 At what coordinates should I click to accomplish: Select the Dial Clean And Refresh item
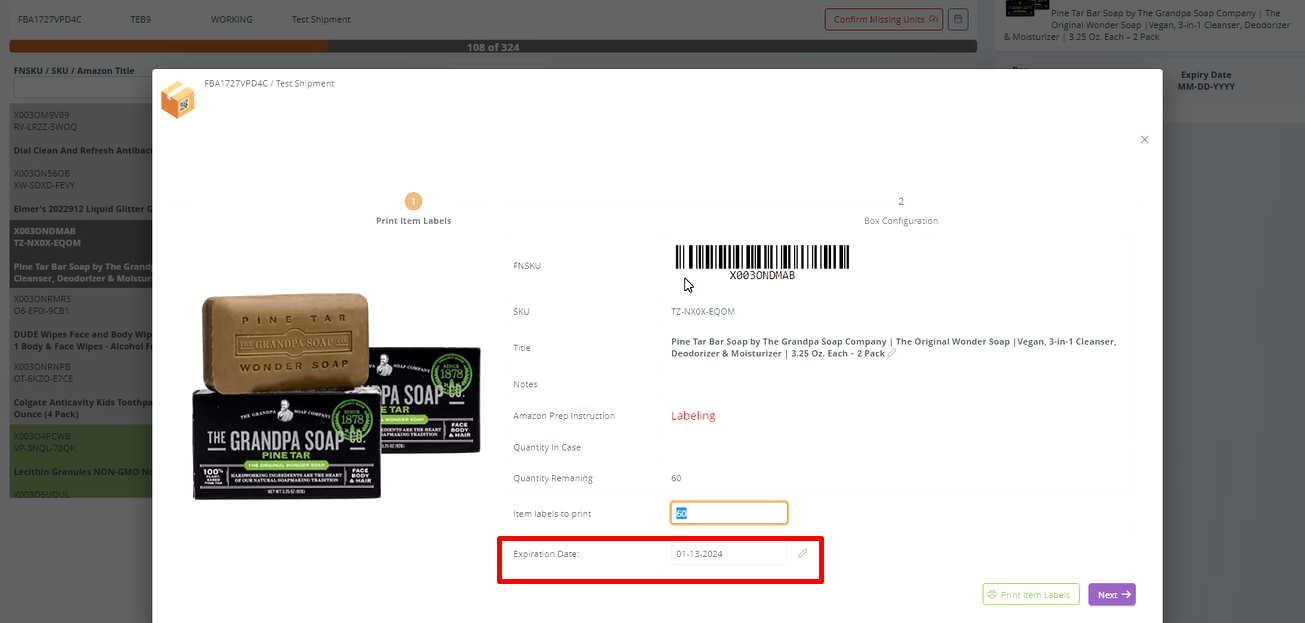[x=82, y=151]
